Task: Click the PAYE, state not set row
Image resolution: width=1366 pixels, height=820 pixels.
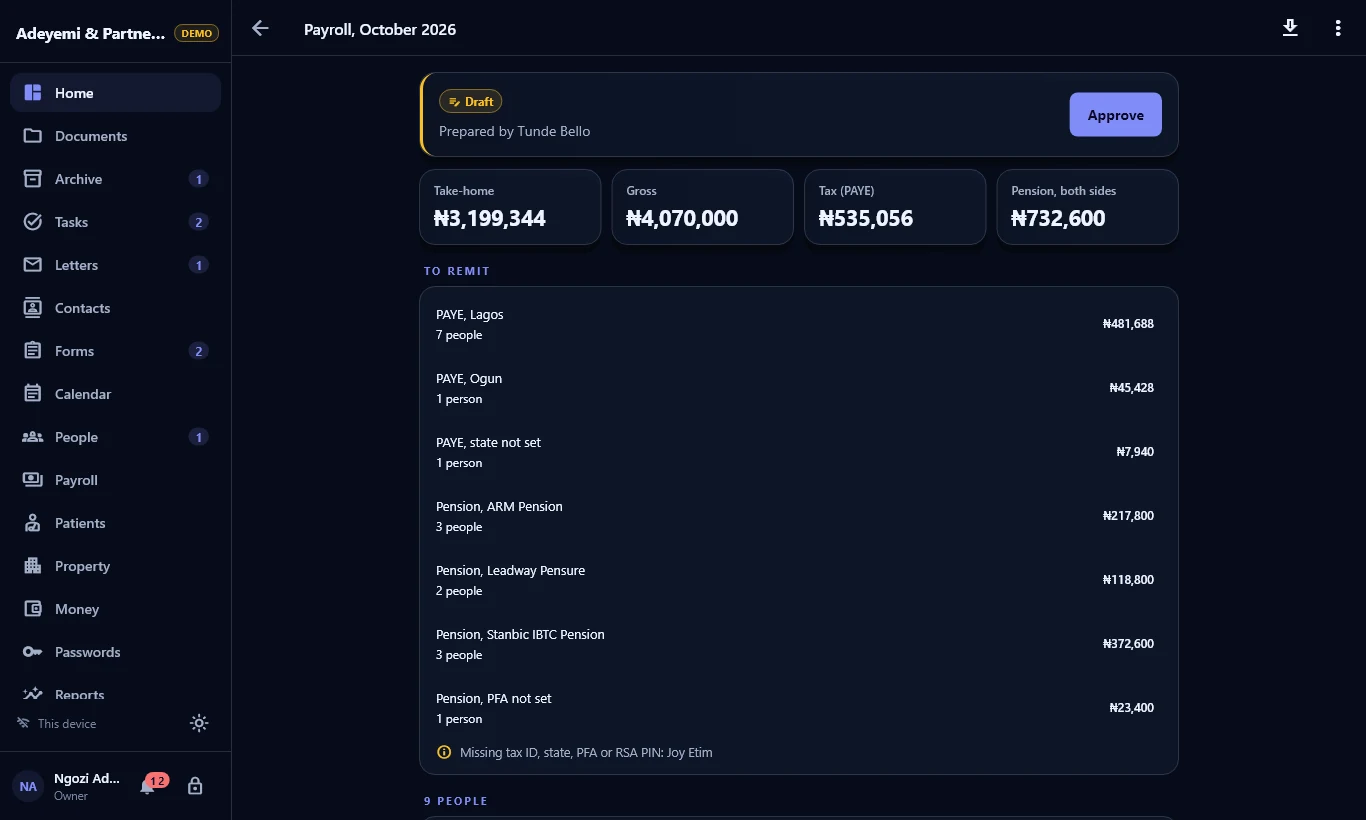Action: point(798,452)
